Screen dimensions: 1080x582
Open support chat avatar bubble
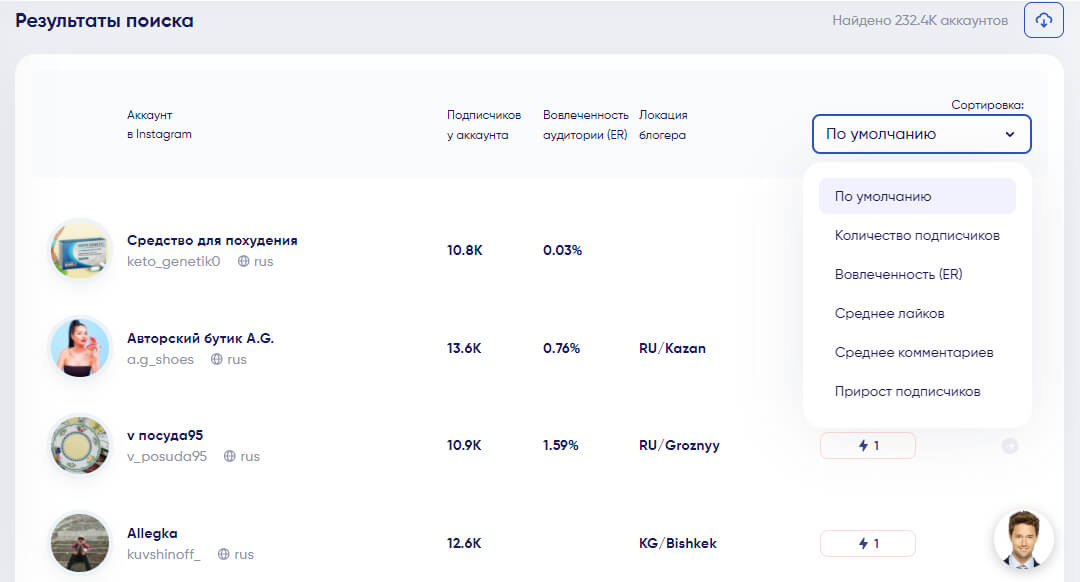click(1023, 540)
